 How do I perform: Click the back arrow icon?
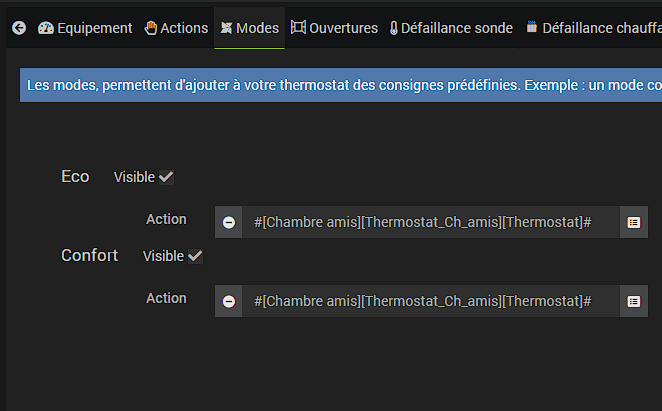pyautogui.click(x=19, y=28)
